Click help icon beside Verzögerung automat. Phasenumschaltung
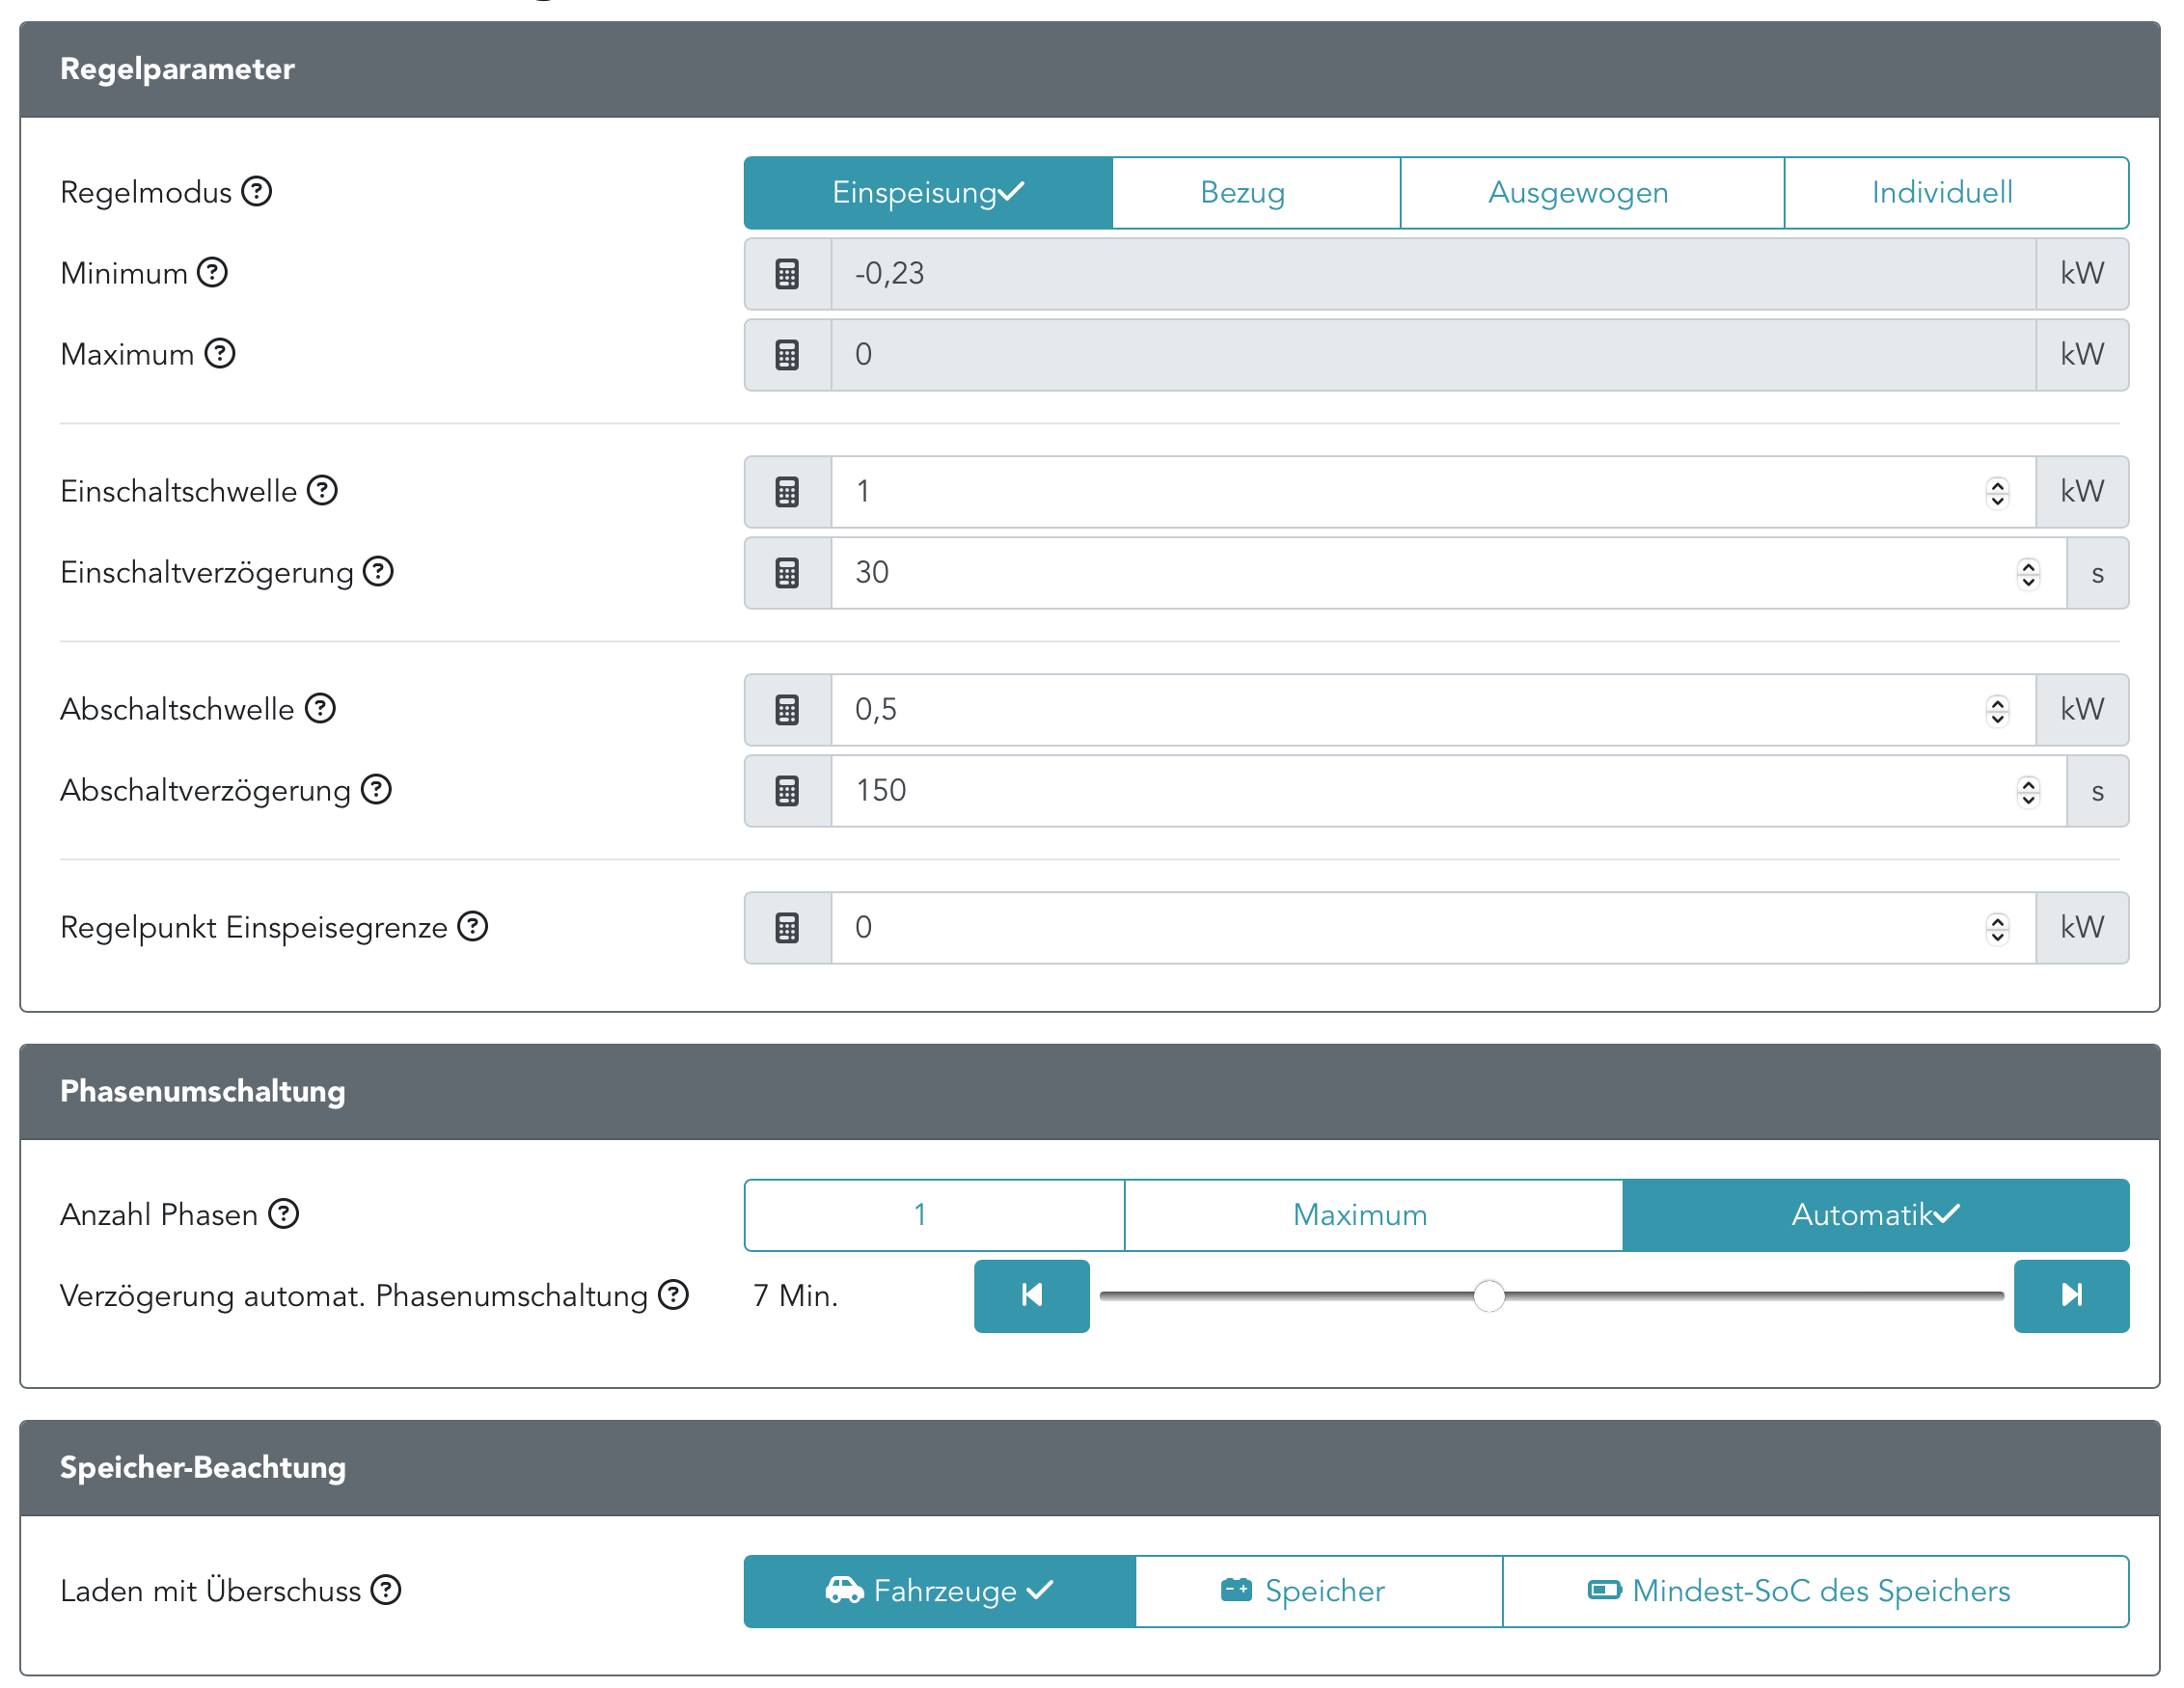 [x=674, y=1295]
